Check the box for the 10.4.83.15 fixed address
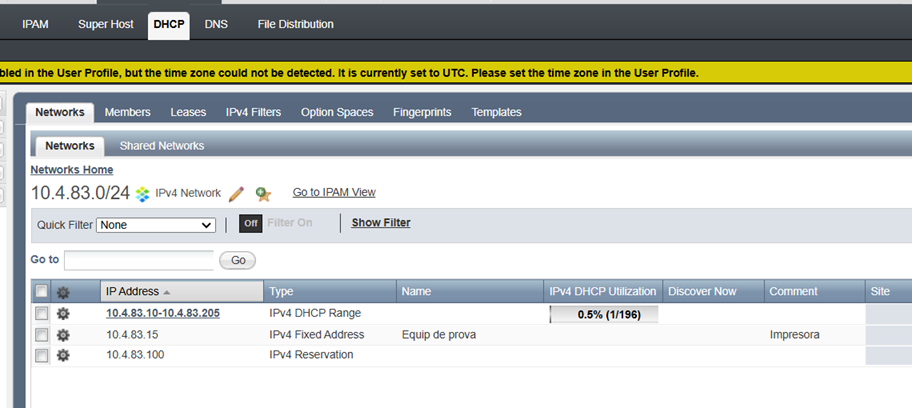Screen dimensions: 912x408 pyautogui.click(x=41, y=334)
